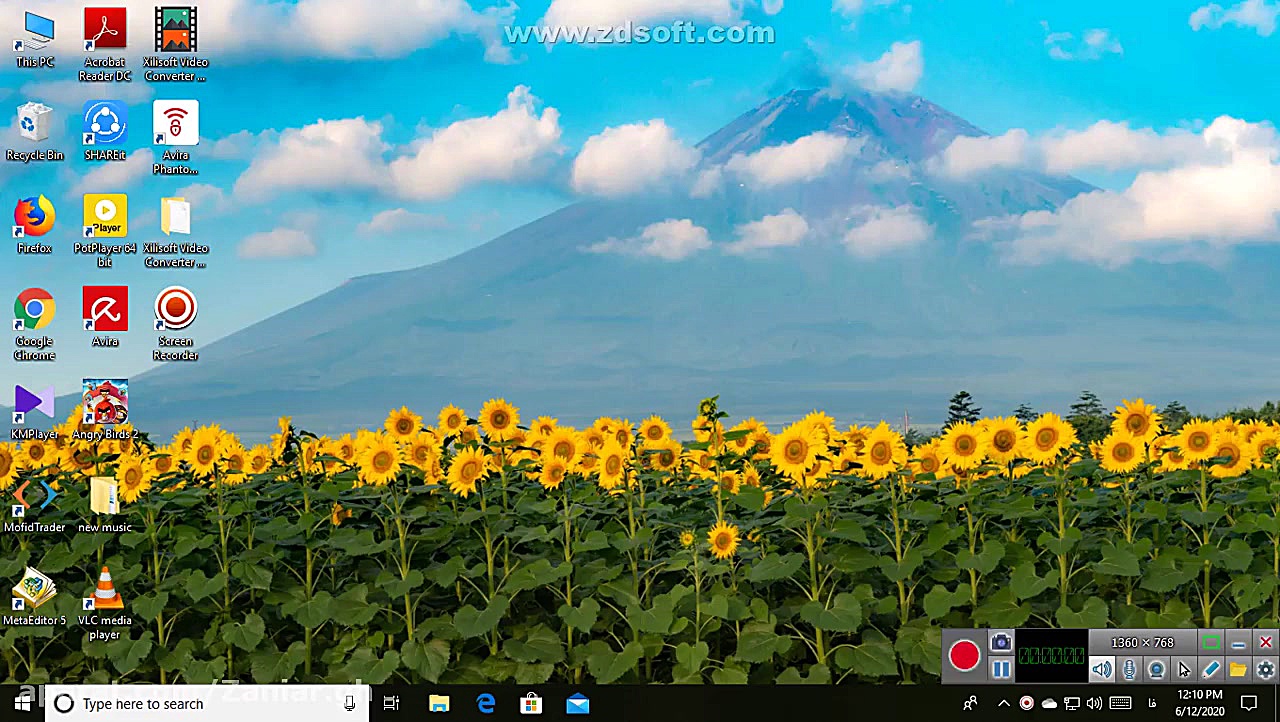Expand hidden system tray icons chevron
The width and height of the screenshot is (1280, 722).
[1004, 704]
